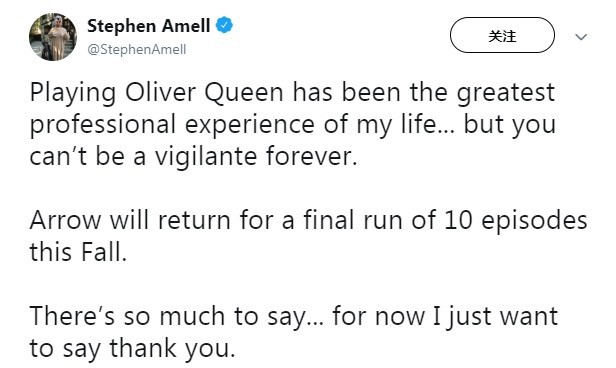Screen dimensions: 616x368
Task: Open Stephen Amell's profile avatar
Action: coord(53,37)
